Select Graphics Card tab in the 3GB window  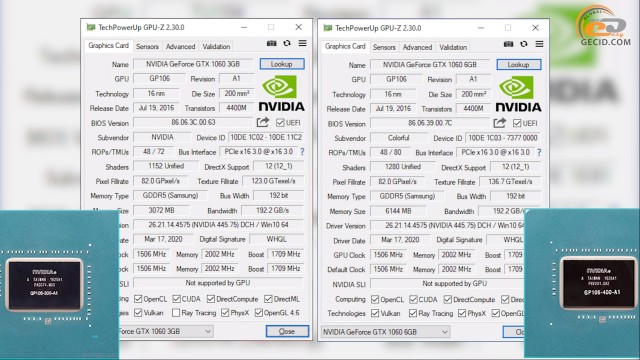(109, 45)
